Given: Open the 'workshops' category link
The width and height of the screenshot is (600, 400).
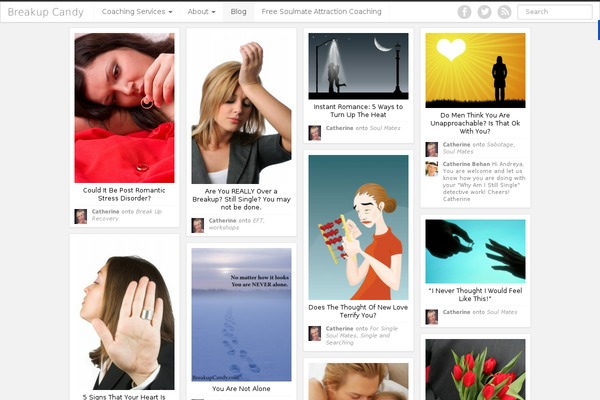Looking at the screenshot, I should [x=224, y=227].
